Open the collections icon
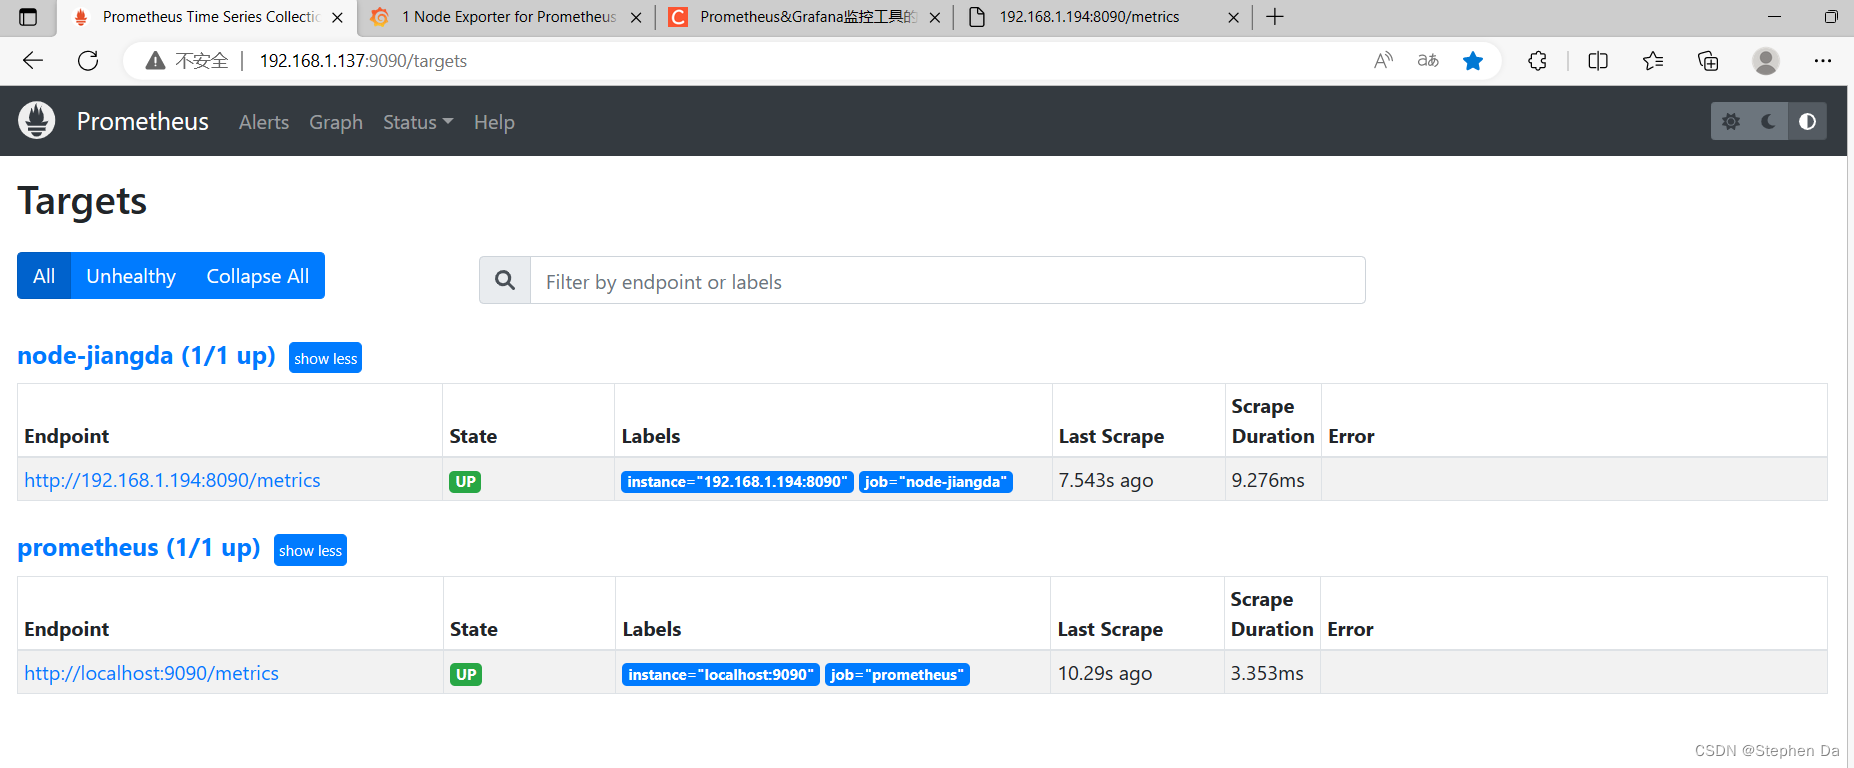The image size is (1854, 768). coord(1708,61)
